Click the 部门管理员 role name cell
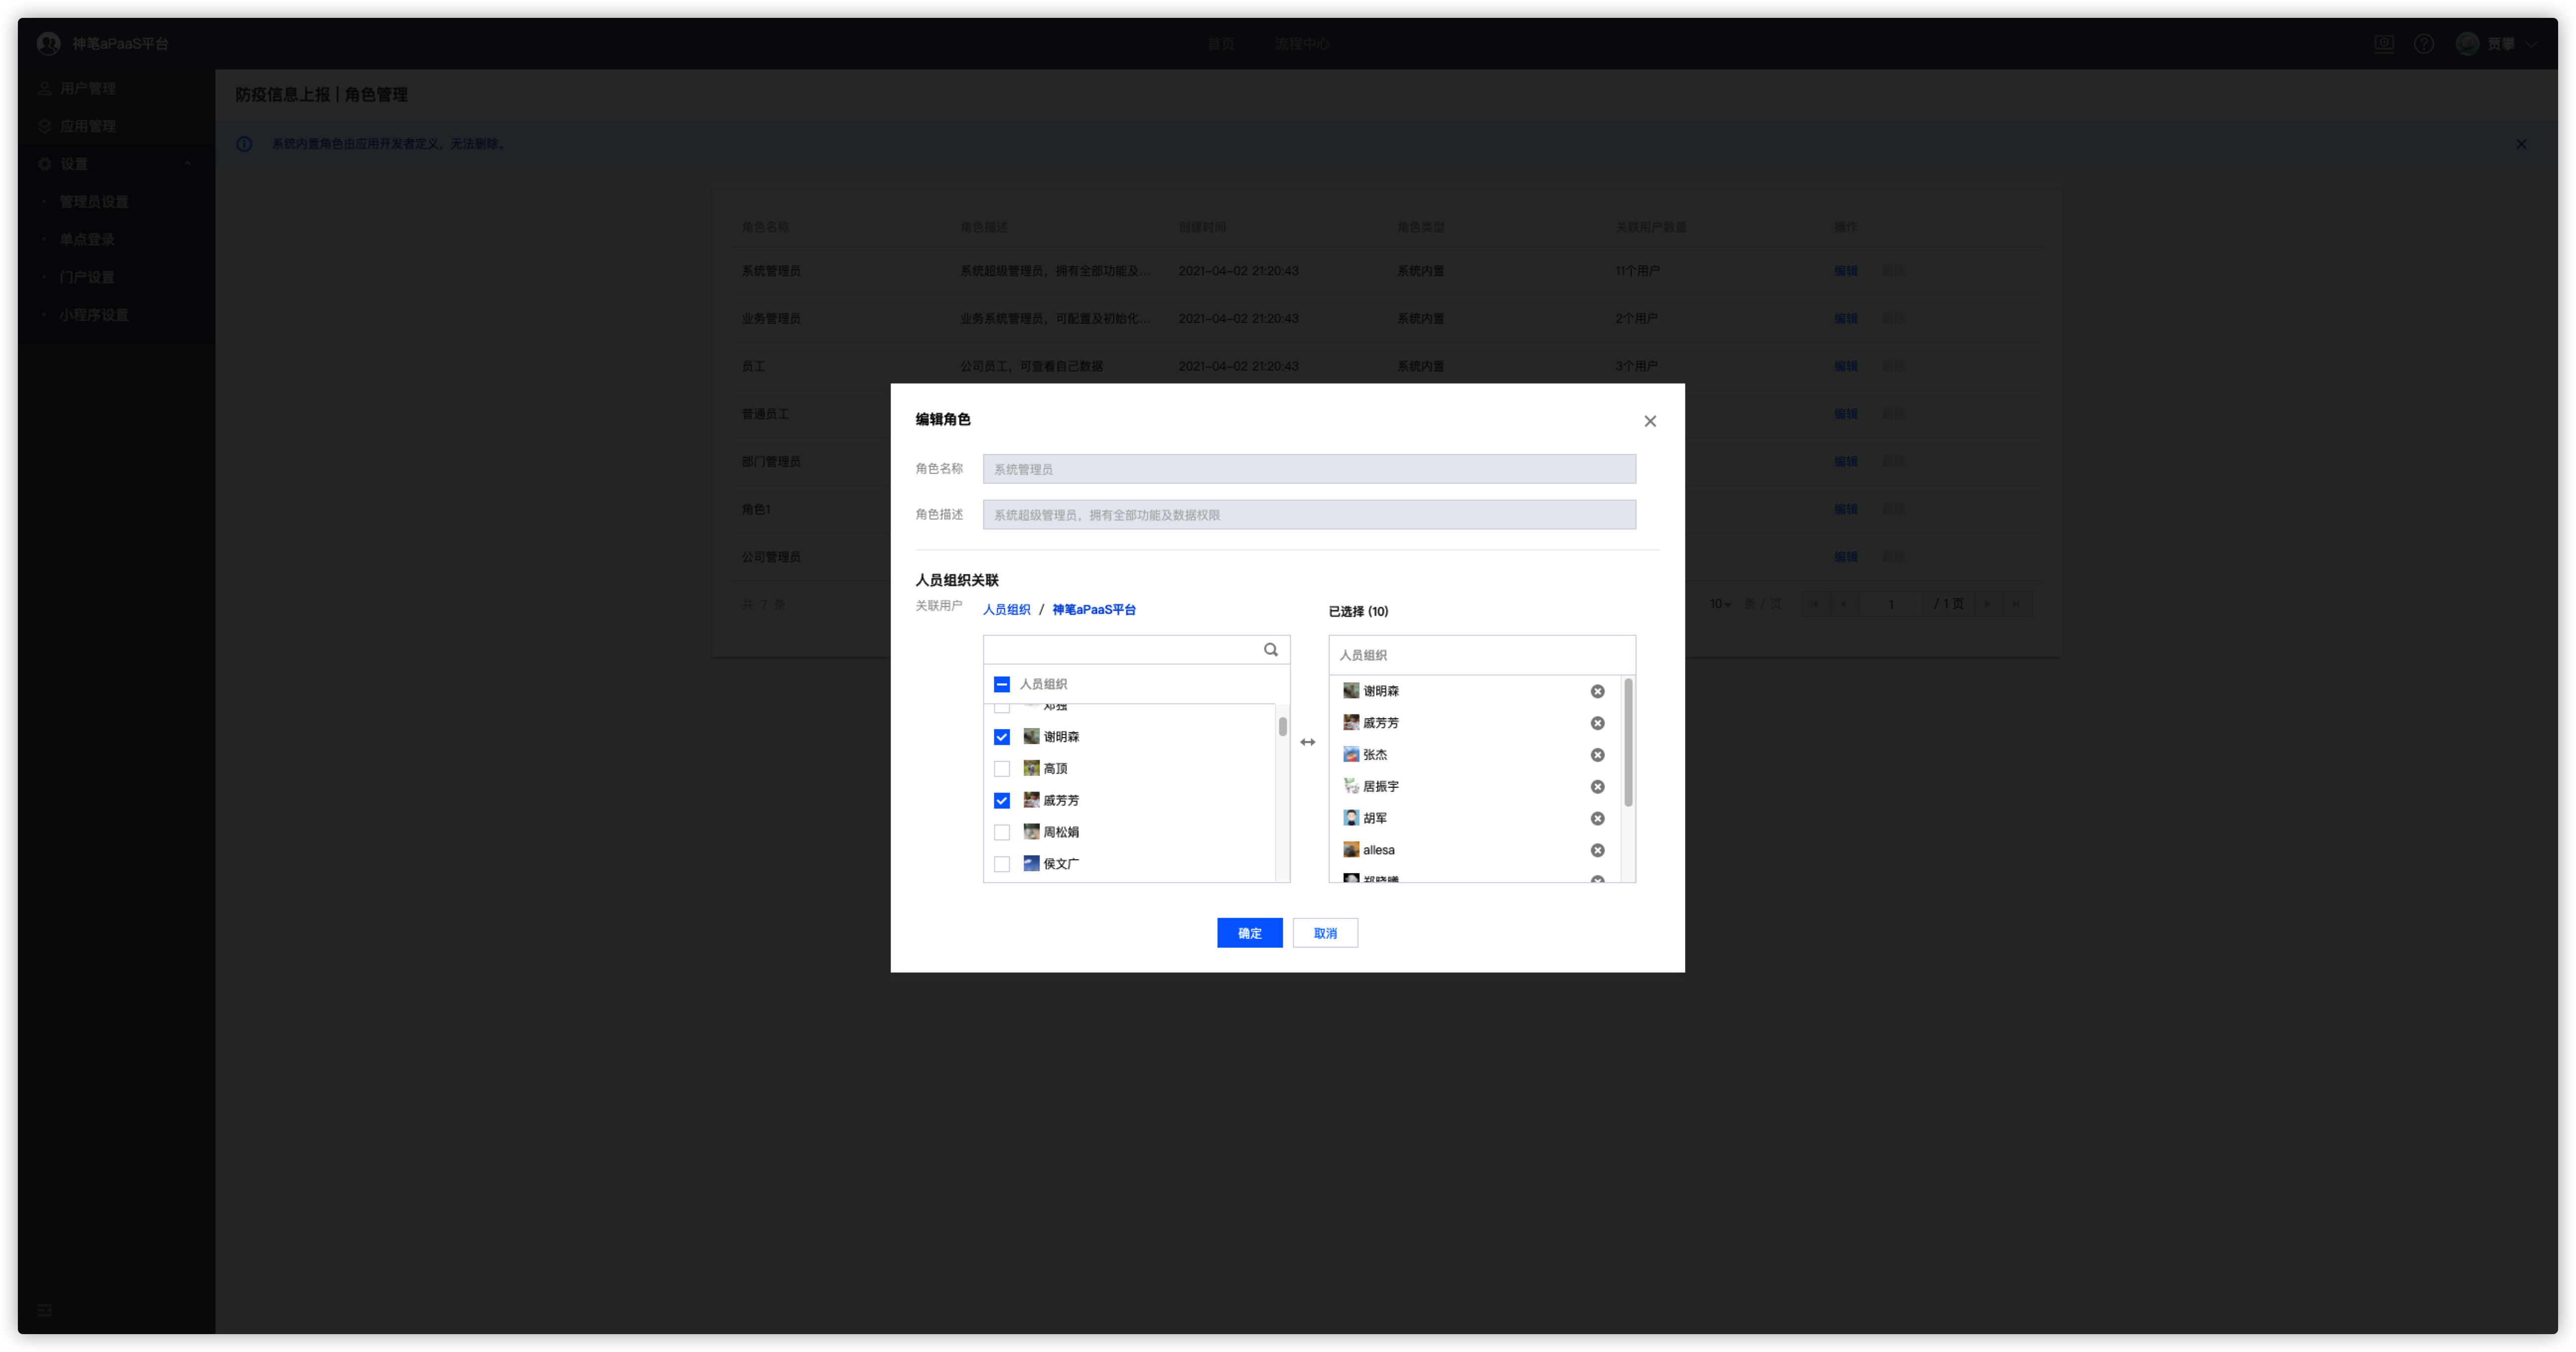The width and height of the screenshot is (2576, 1352). pyautogui.click(x=770, y=462)
